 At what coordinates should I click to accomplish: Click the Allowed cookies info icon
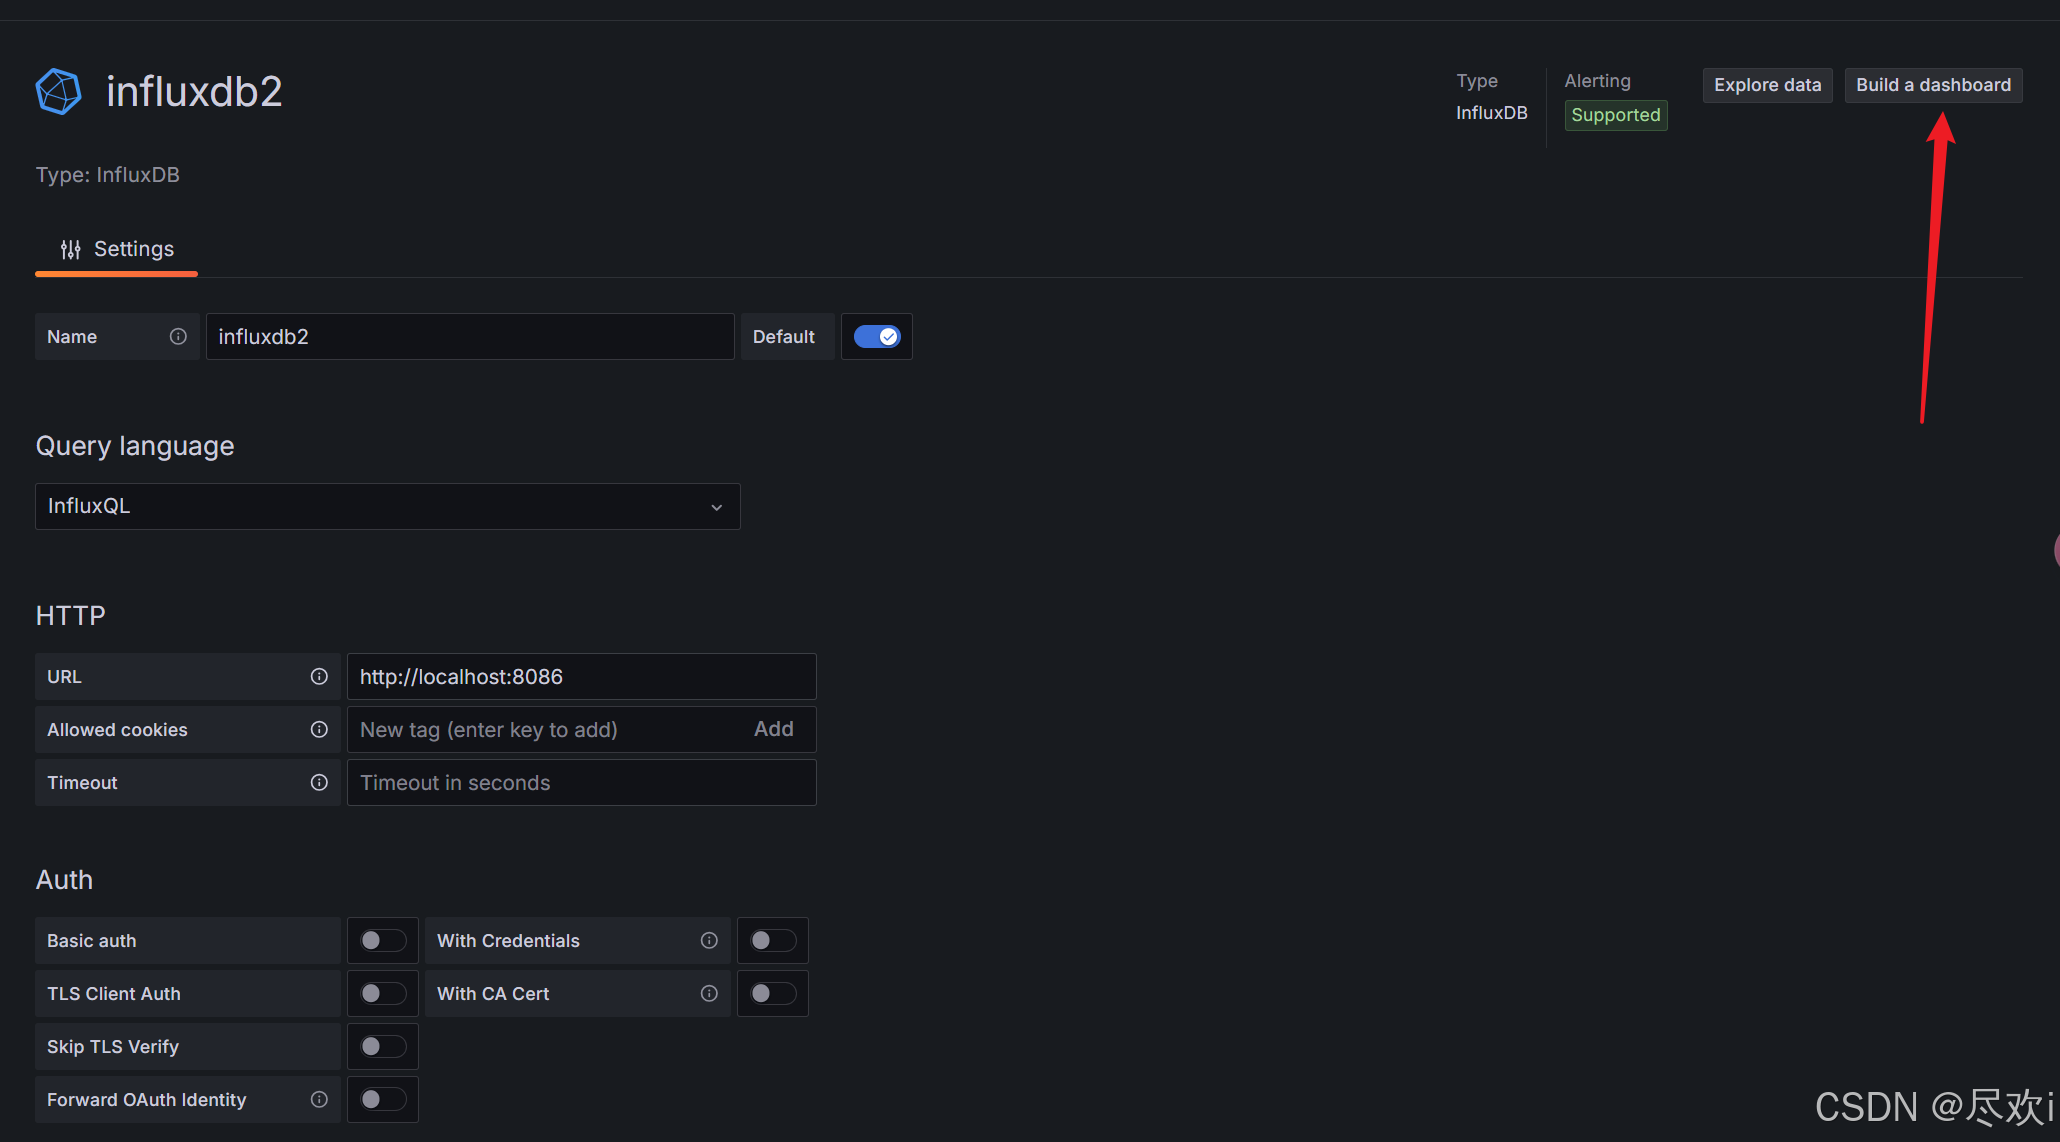(x=319, y=730)
